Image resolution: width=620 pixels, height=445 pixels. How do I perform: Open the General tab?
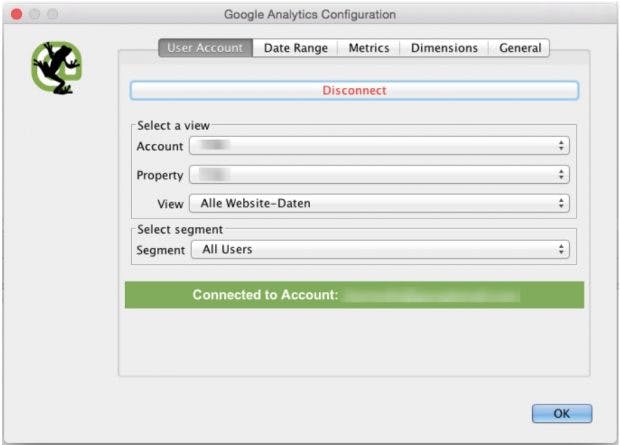tap(520, 48)
